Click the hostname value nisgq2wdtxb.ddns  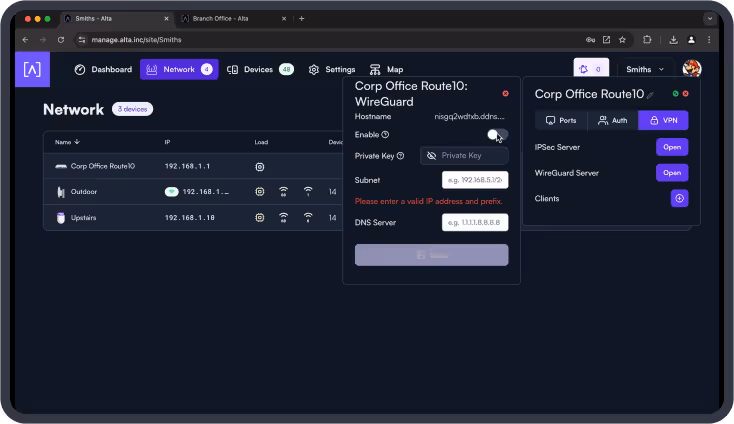[470, 117]
